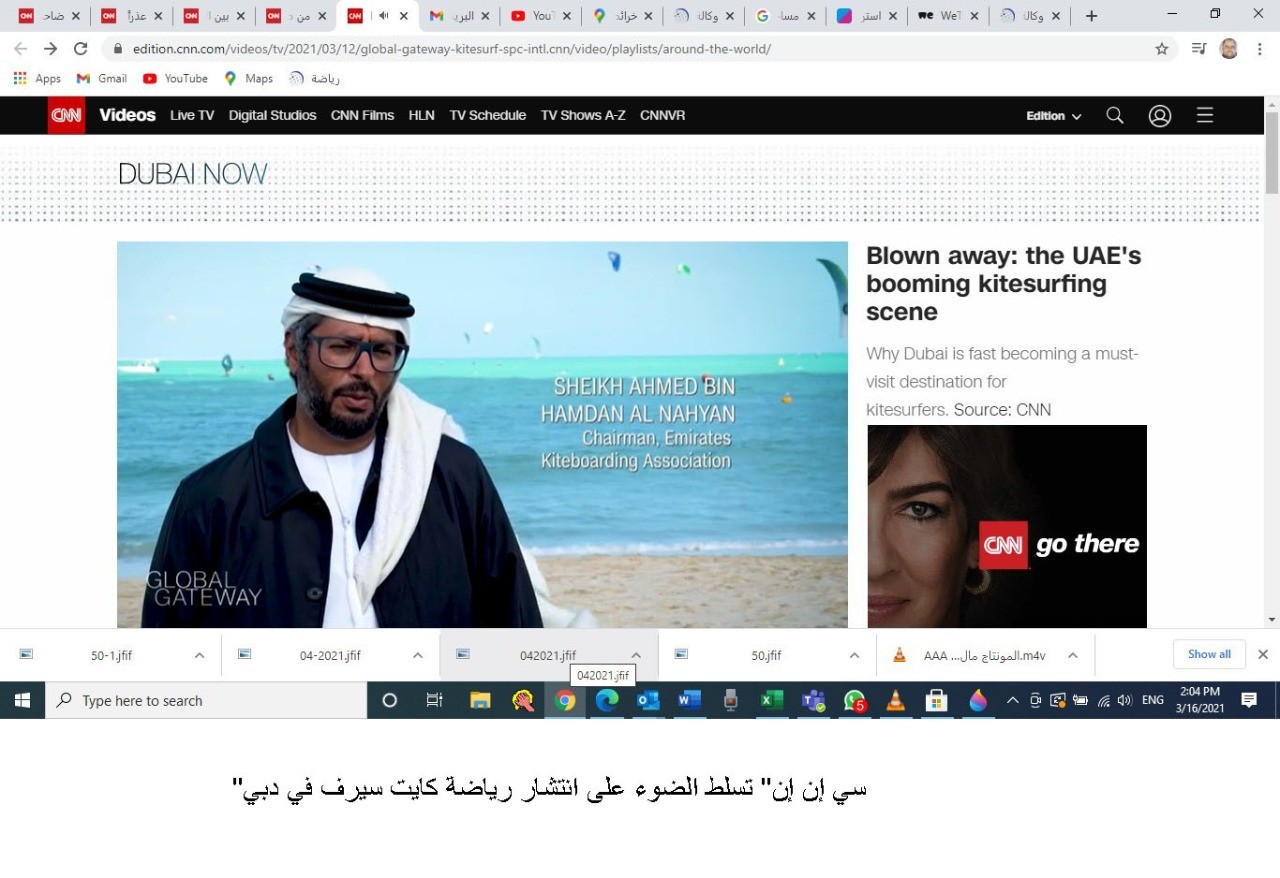Open Microsoft Teams from the taskbar
Image resolution: width=1280 pixels, height=878 pixels.
(x=813, y=700)
